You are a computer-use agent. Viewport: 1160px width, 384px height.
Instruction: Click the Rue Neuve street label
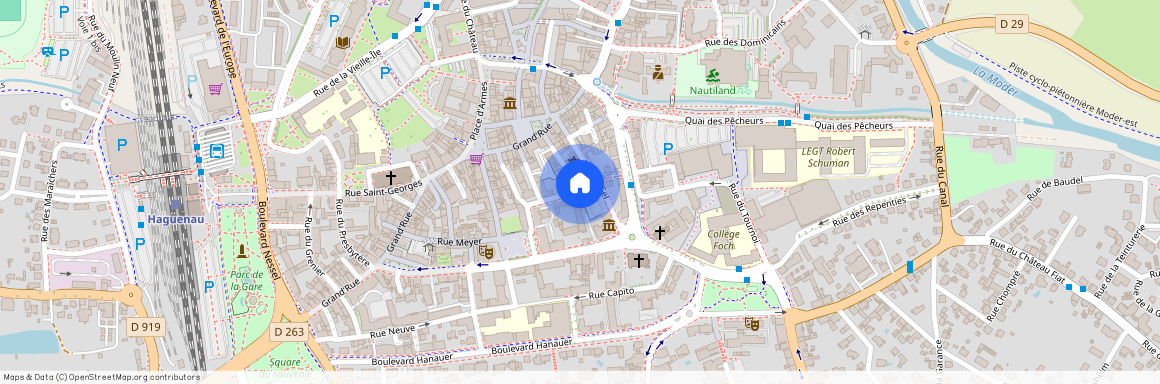(x=393, y=330)
